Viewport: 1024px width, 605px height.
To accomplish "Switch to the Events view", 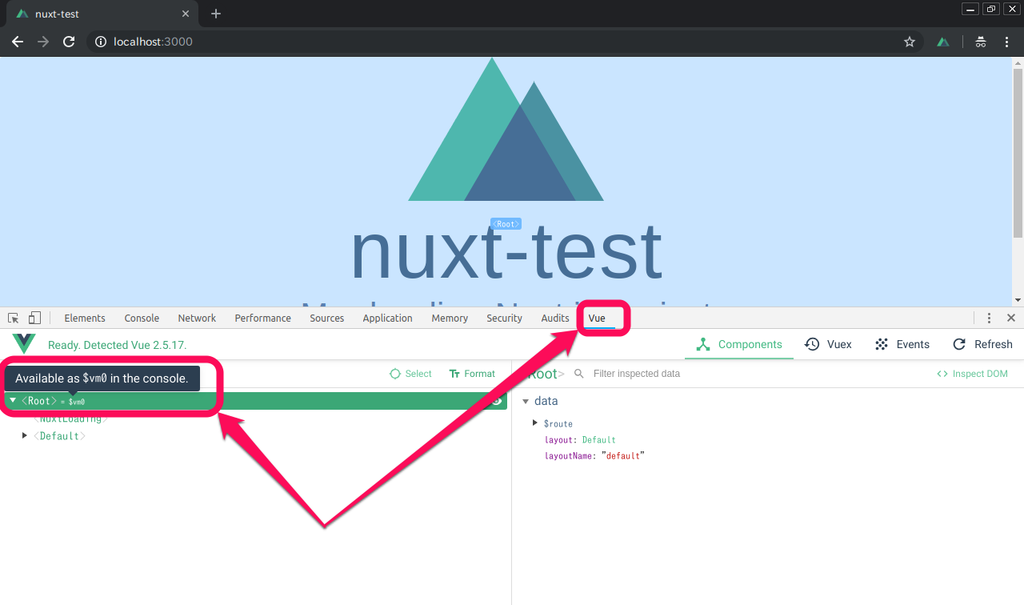I will point(902,344).
